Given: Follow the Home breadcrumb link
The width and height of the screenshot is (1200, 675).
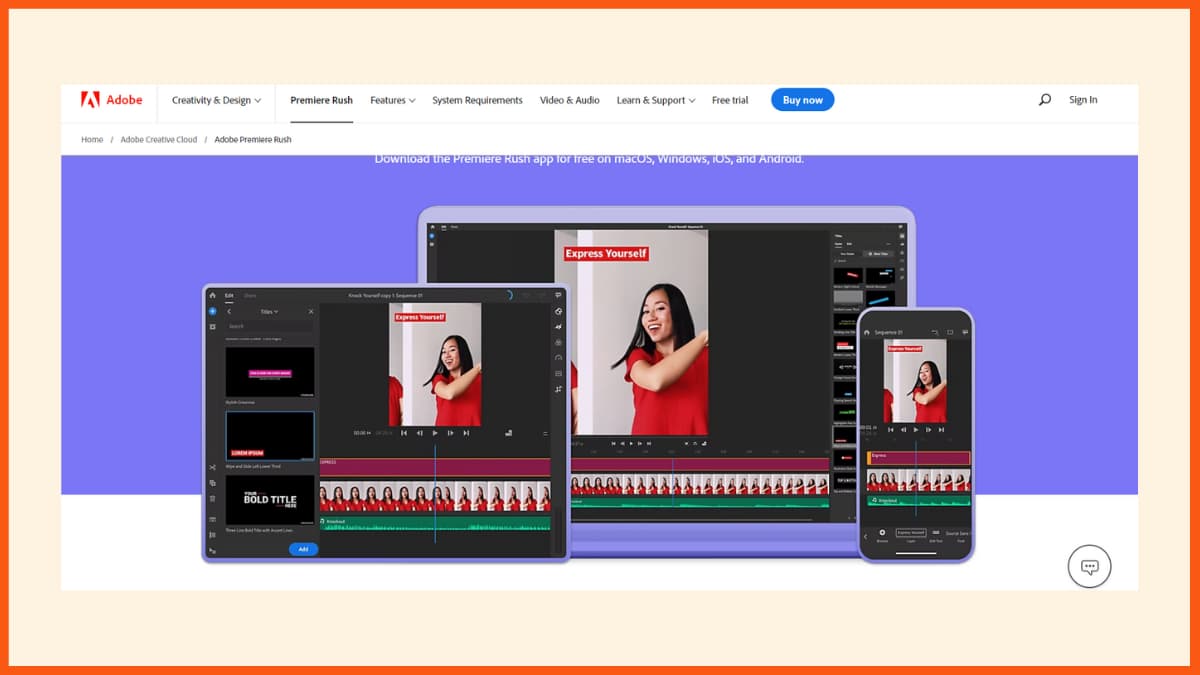Looking at the screenshot, I should tap(91, 139).
